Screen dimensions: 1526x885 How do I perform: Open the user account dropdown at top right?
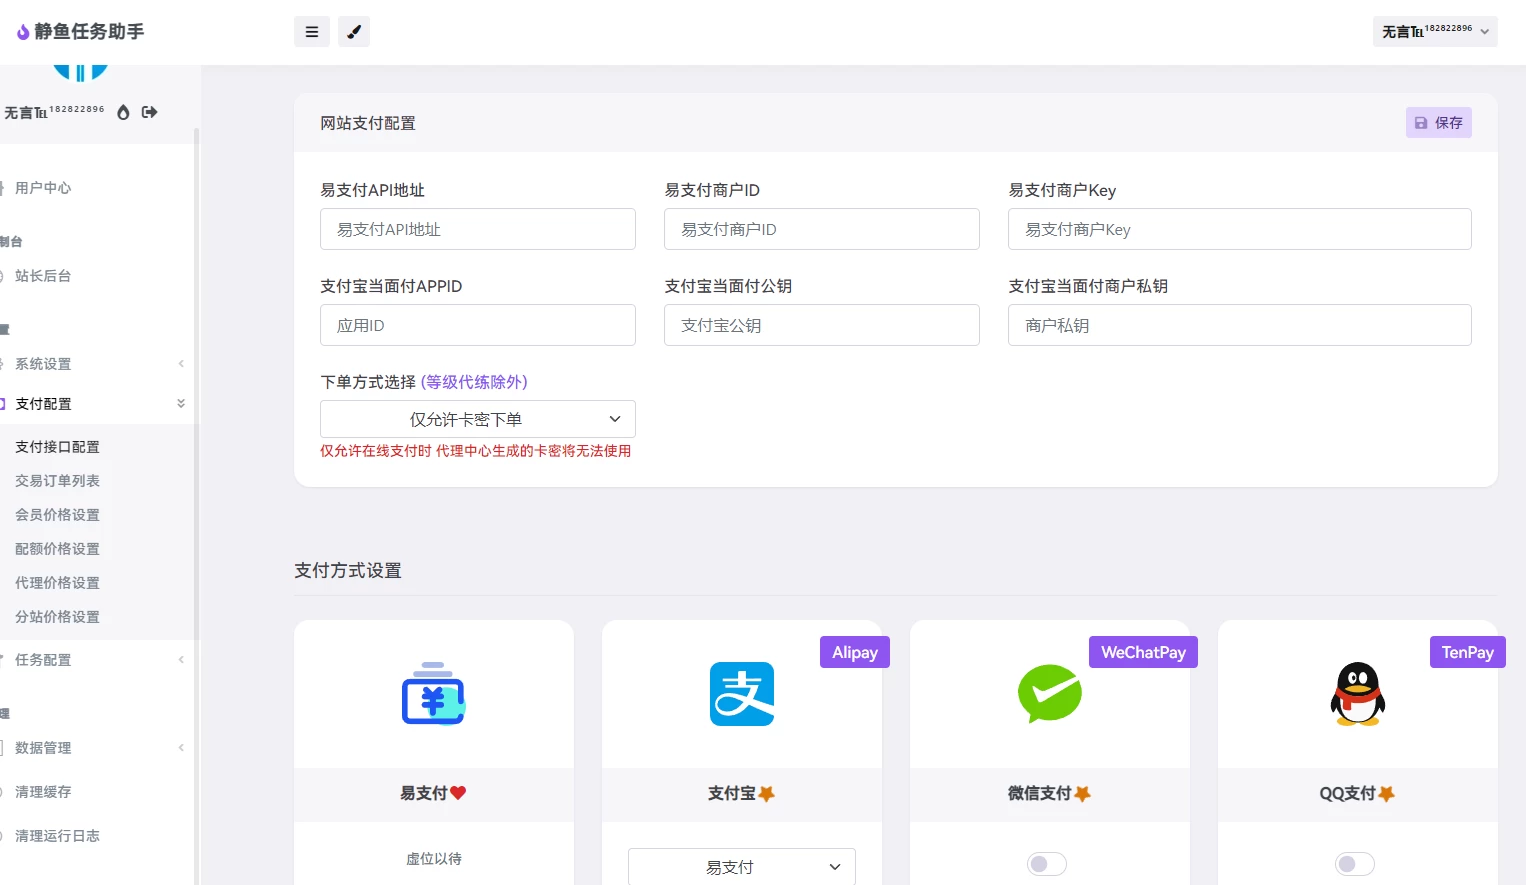point(1435,32)
